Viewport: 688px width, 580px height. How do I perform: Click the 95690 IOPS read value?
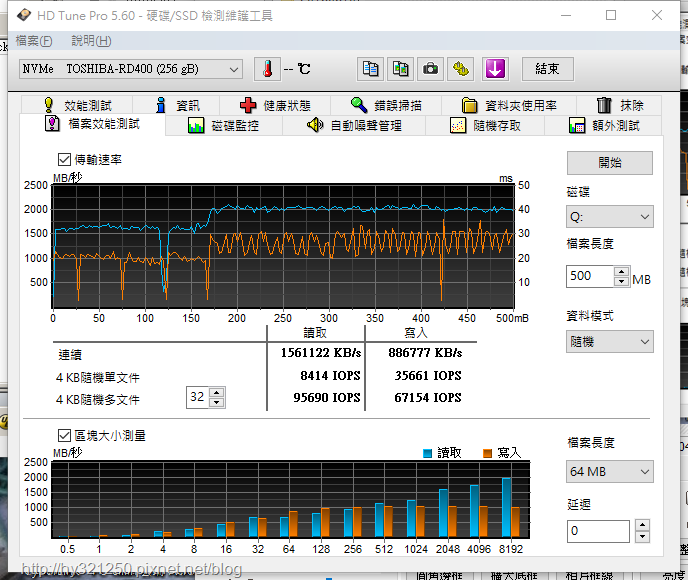pos(327,397)
